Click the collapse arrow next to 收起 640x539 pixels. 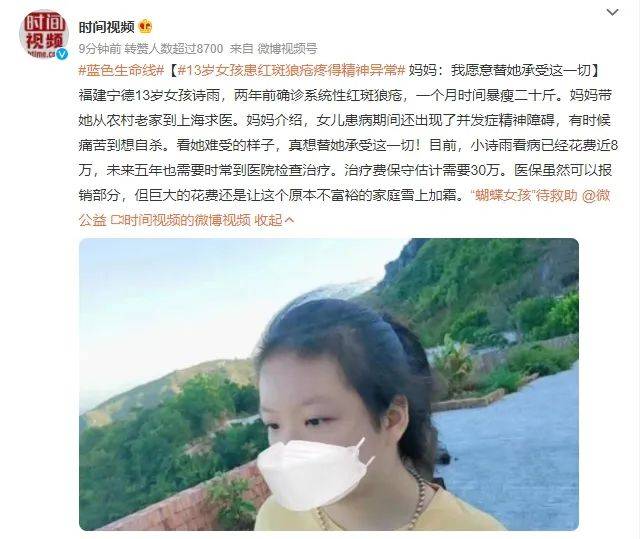point(289,220)
